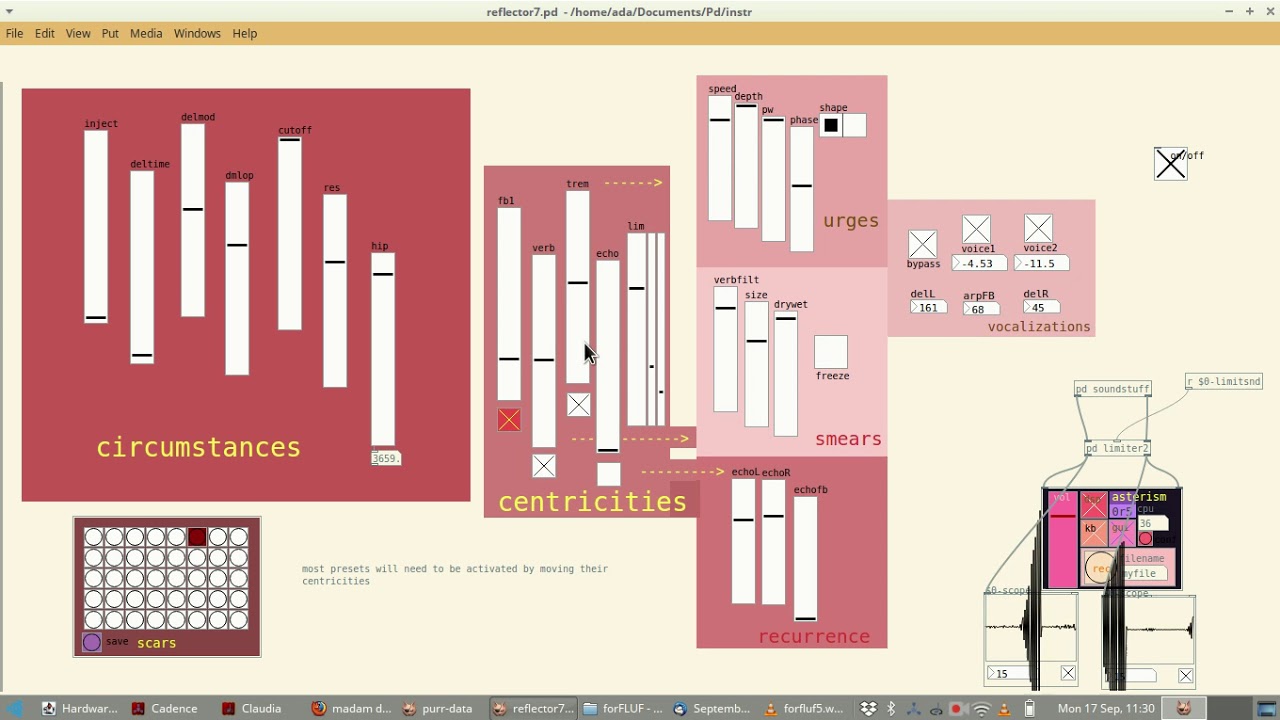Image resolution: width=1280 pixels, height=720 pixels.
Task: Toggle gui in the asterism panel
Action: click(x=1122, y=533)
